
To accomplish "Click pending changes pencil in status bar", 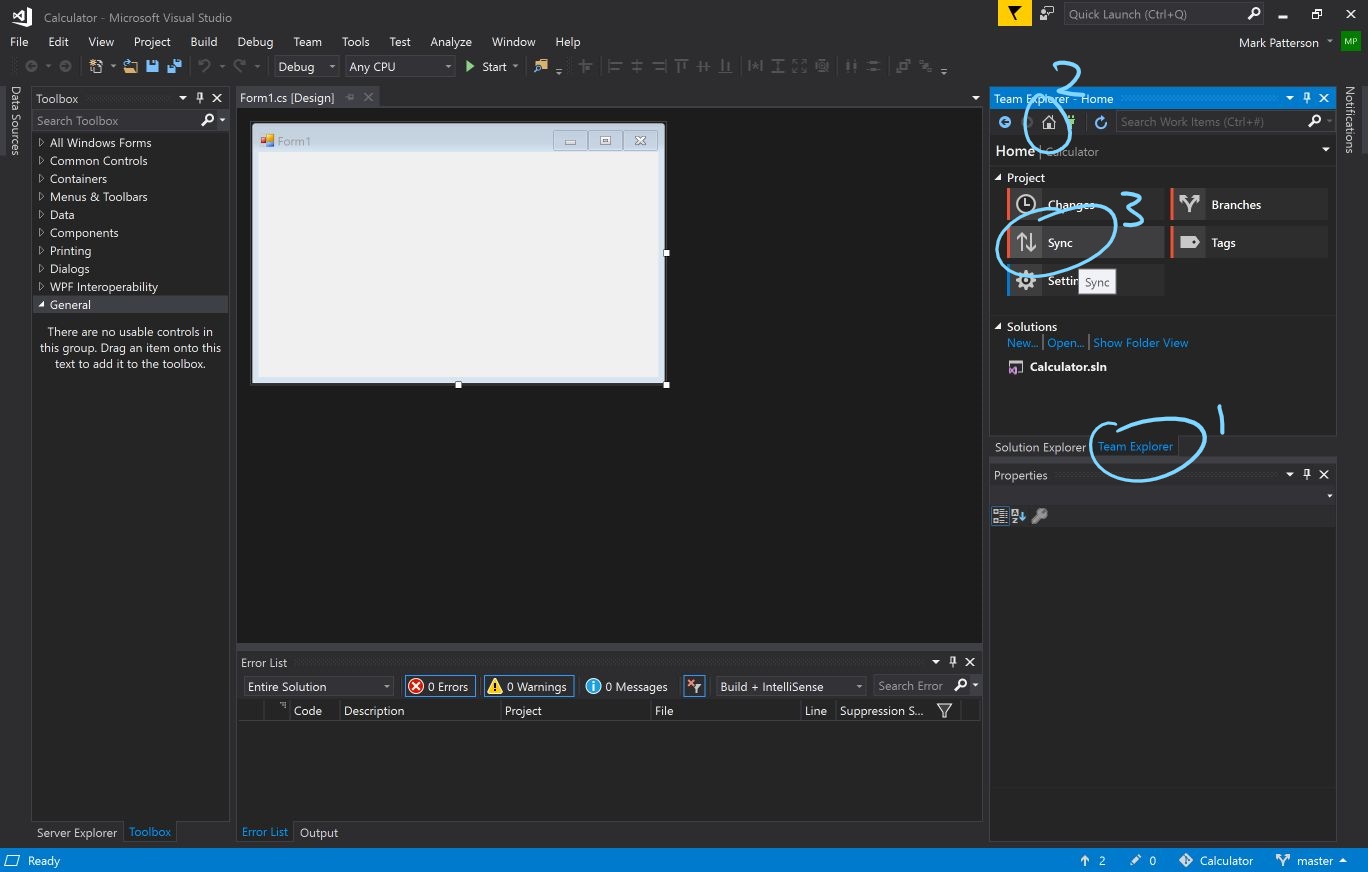I will [1143, 861].
